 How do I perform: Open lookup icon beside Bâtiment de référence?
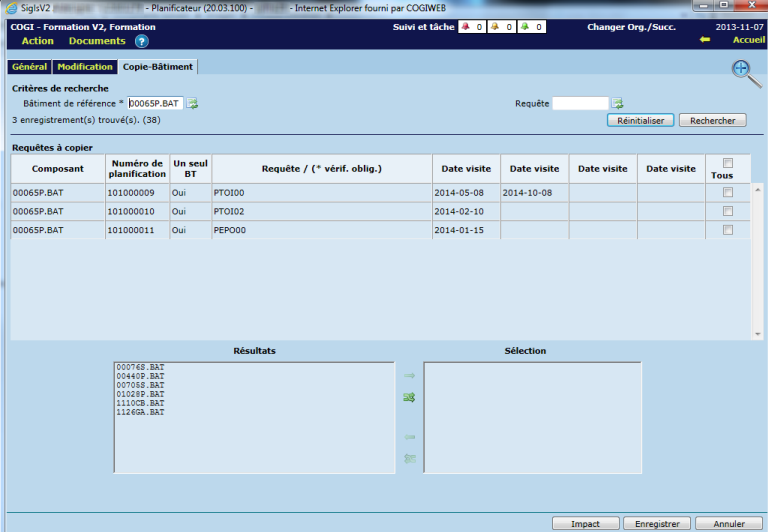(193, 103)
